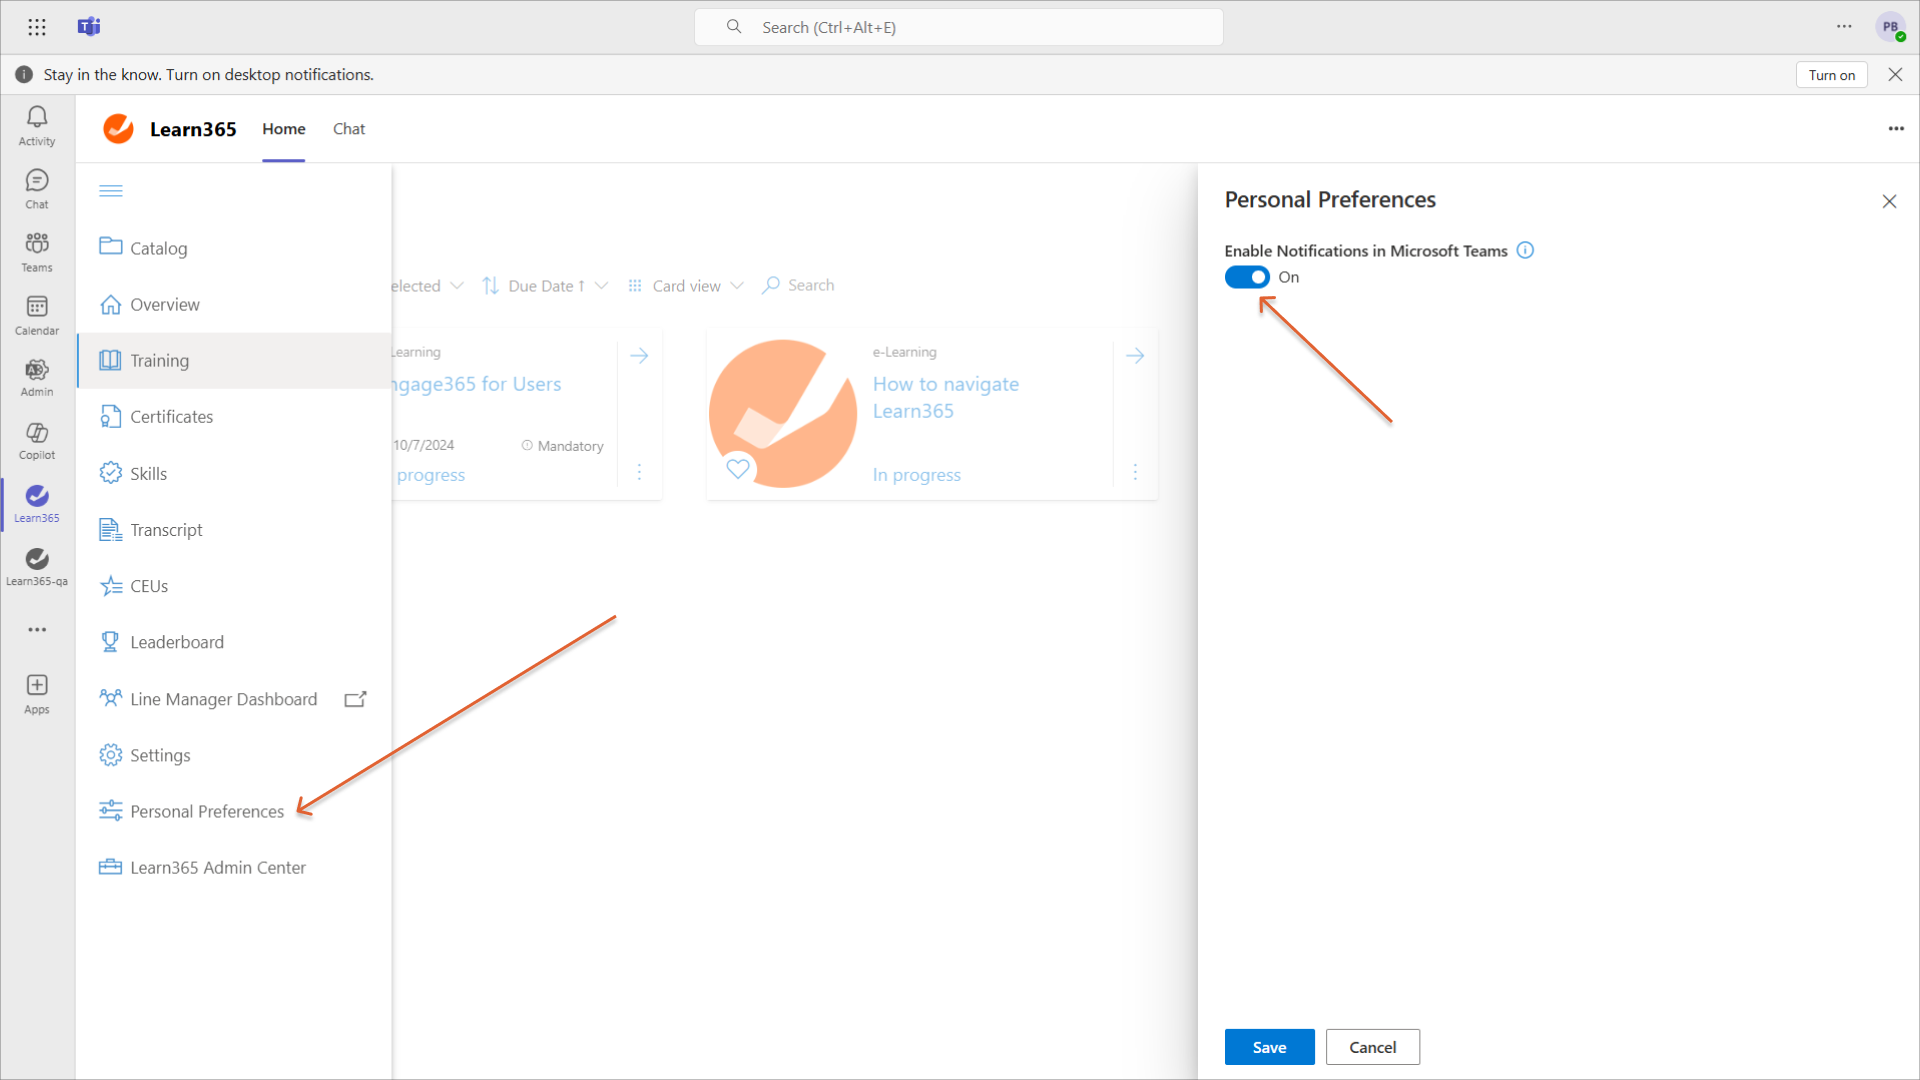The height and width of the screenshot is (1080, 1920).
Task: Open the How to navigate course options menu
Action: point(1135,471)
